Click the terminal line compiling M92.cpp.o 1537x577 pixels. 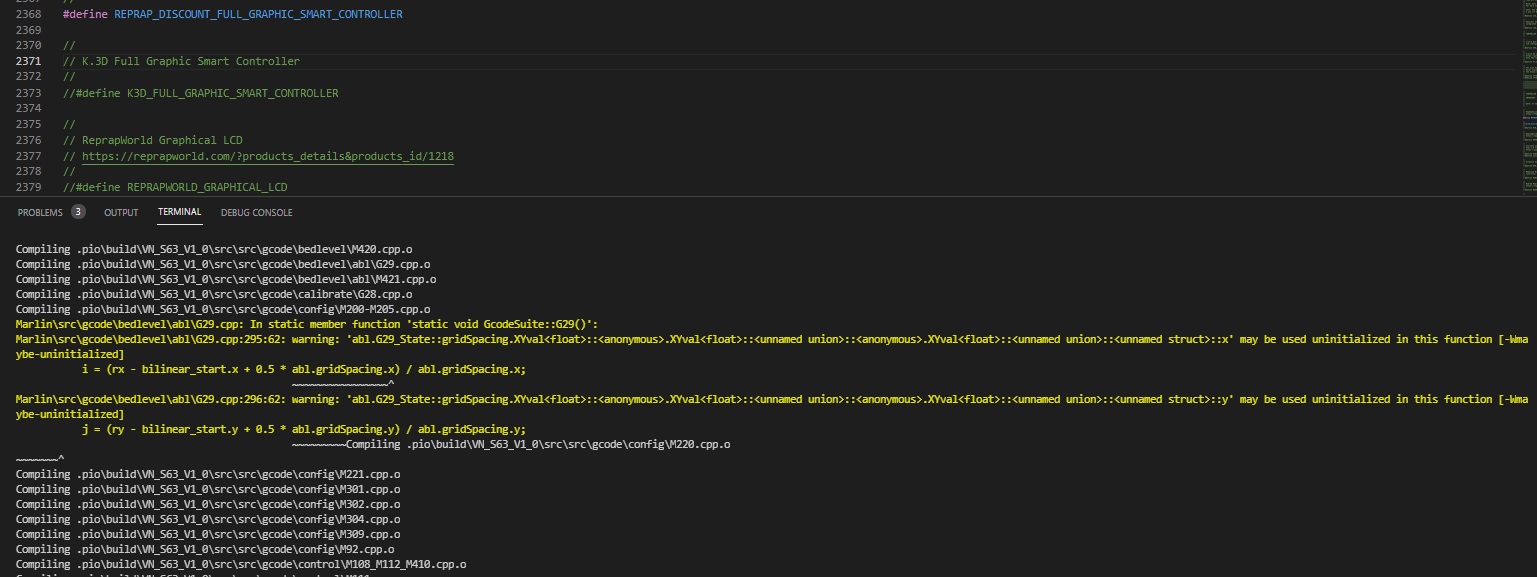205,549
